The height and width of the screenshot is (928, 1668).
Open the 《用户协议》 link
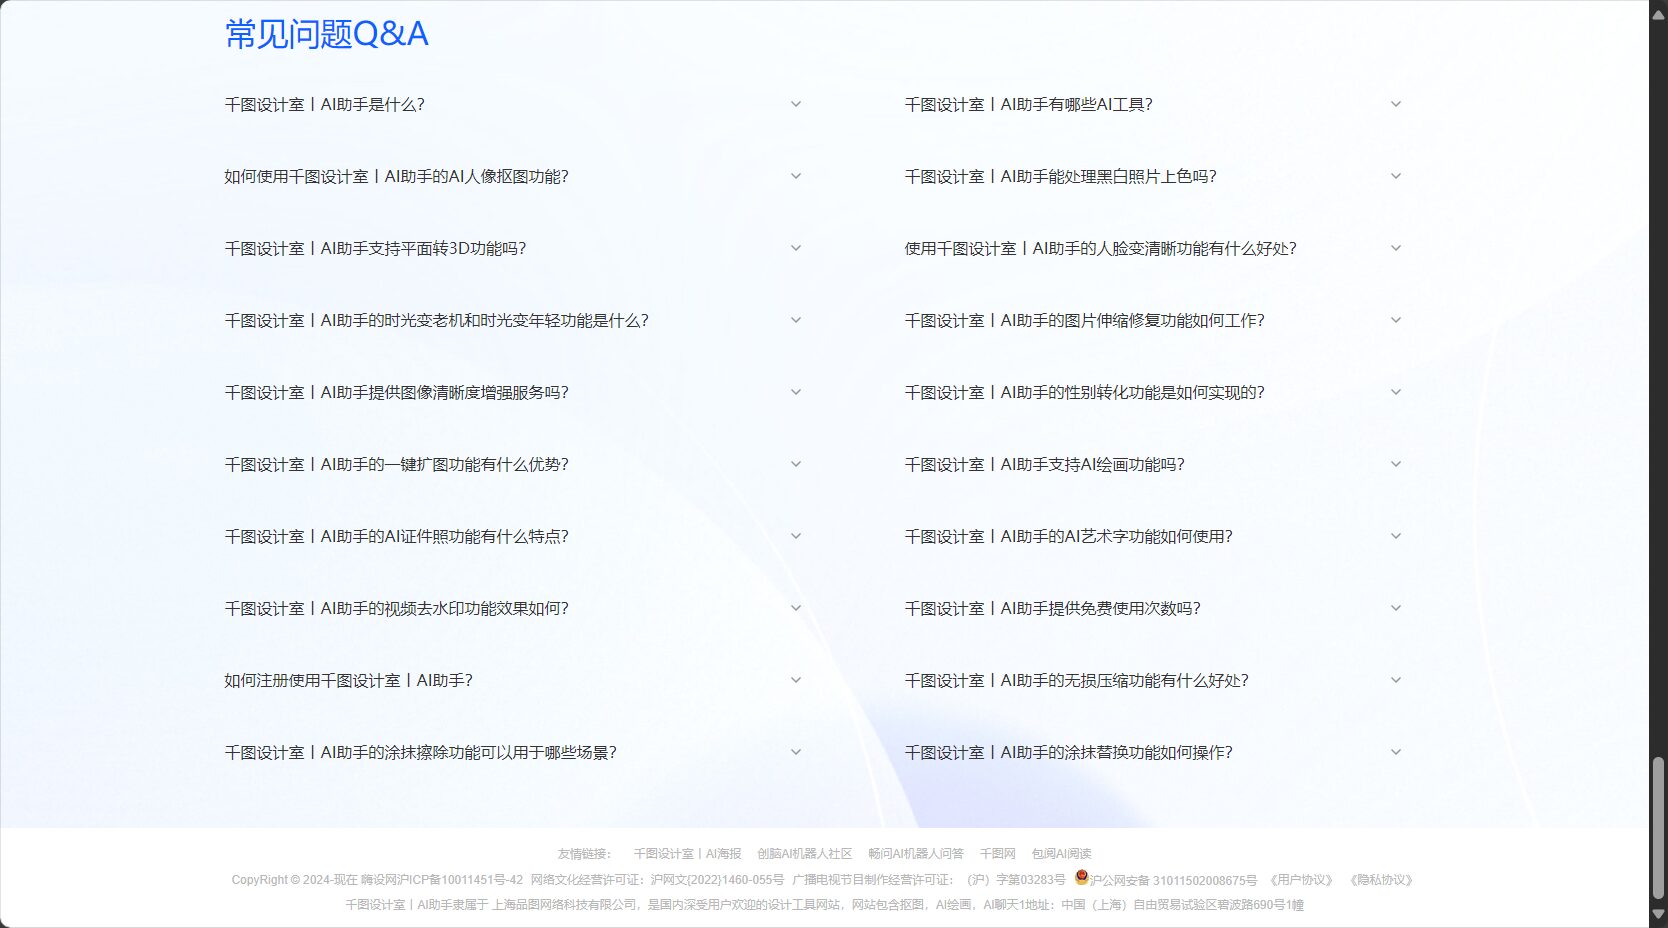(1301, 880)
